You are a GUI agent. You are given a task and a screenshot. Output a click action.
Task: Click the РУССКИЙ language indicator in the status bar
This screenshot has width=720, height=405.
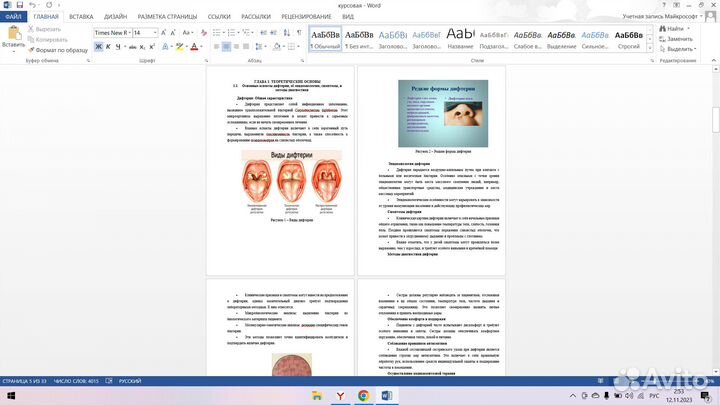[x=130, y=381]
